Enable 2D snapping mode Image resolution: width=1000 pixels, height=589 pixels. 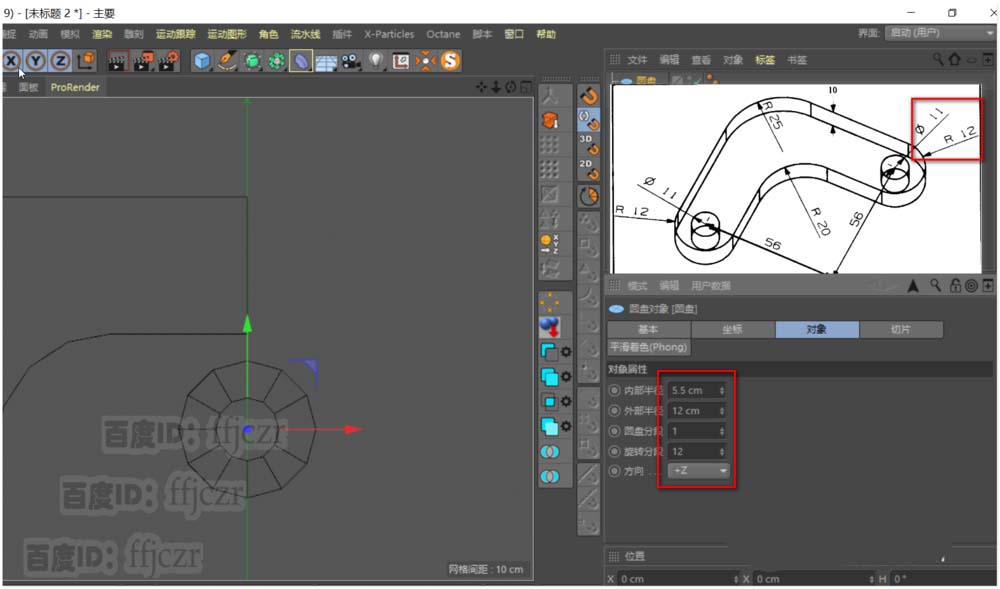tap(589, 170)
